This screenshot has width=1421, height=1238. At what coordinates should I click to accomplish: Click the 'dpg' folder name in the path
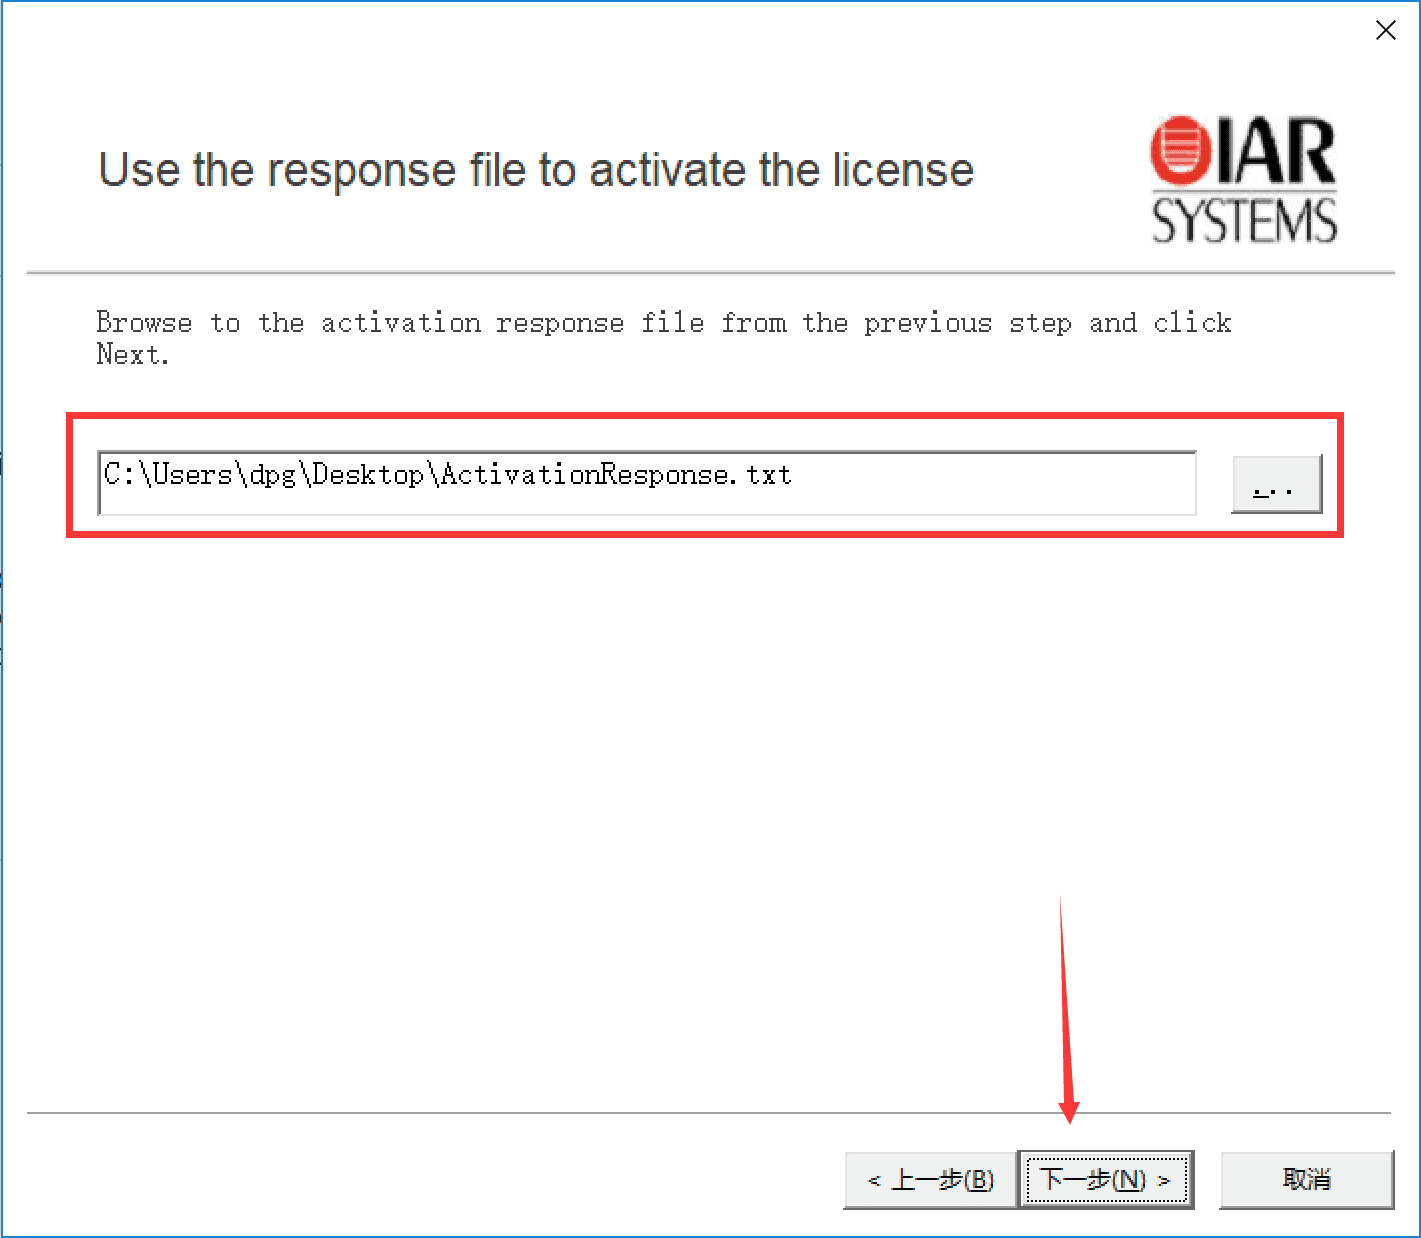pos(272,475)
